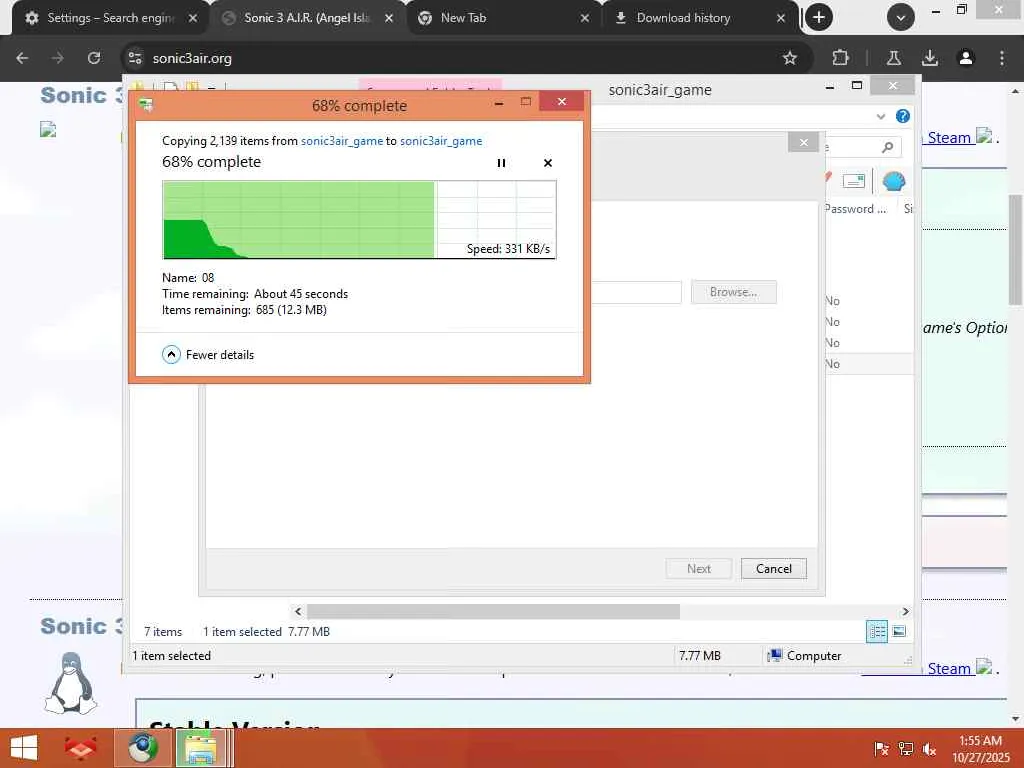This screenshot has height=768, width=1024.
Task: Click the grayed-out Next button in the wizard
Action: coord(699,569)
